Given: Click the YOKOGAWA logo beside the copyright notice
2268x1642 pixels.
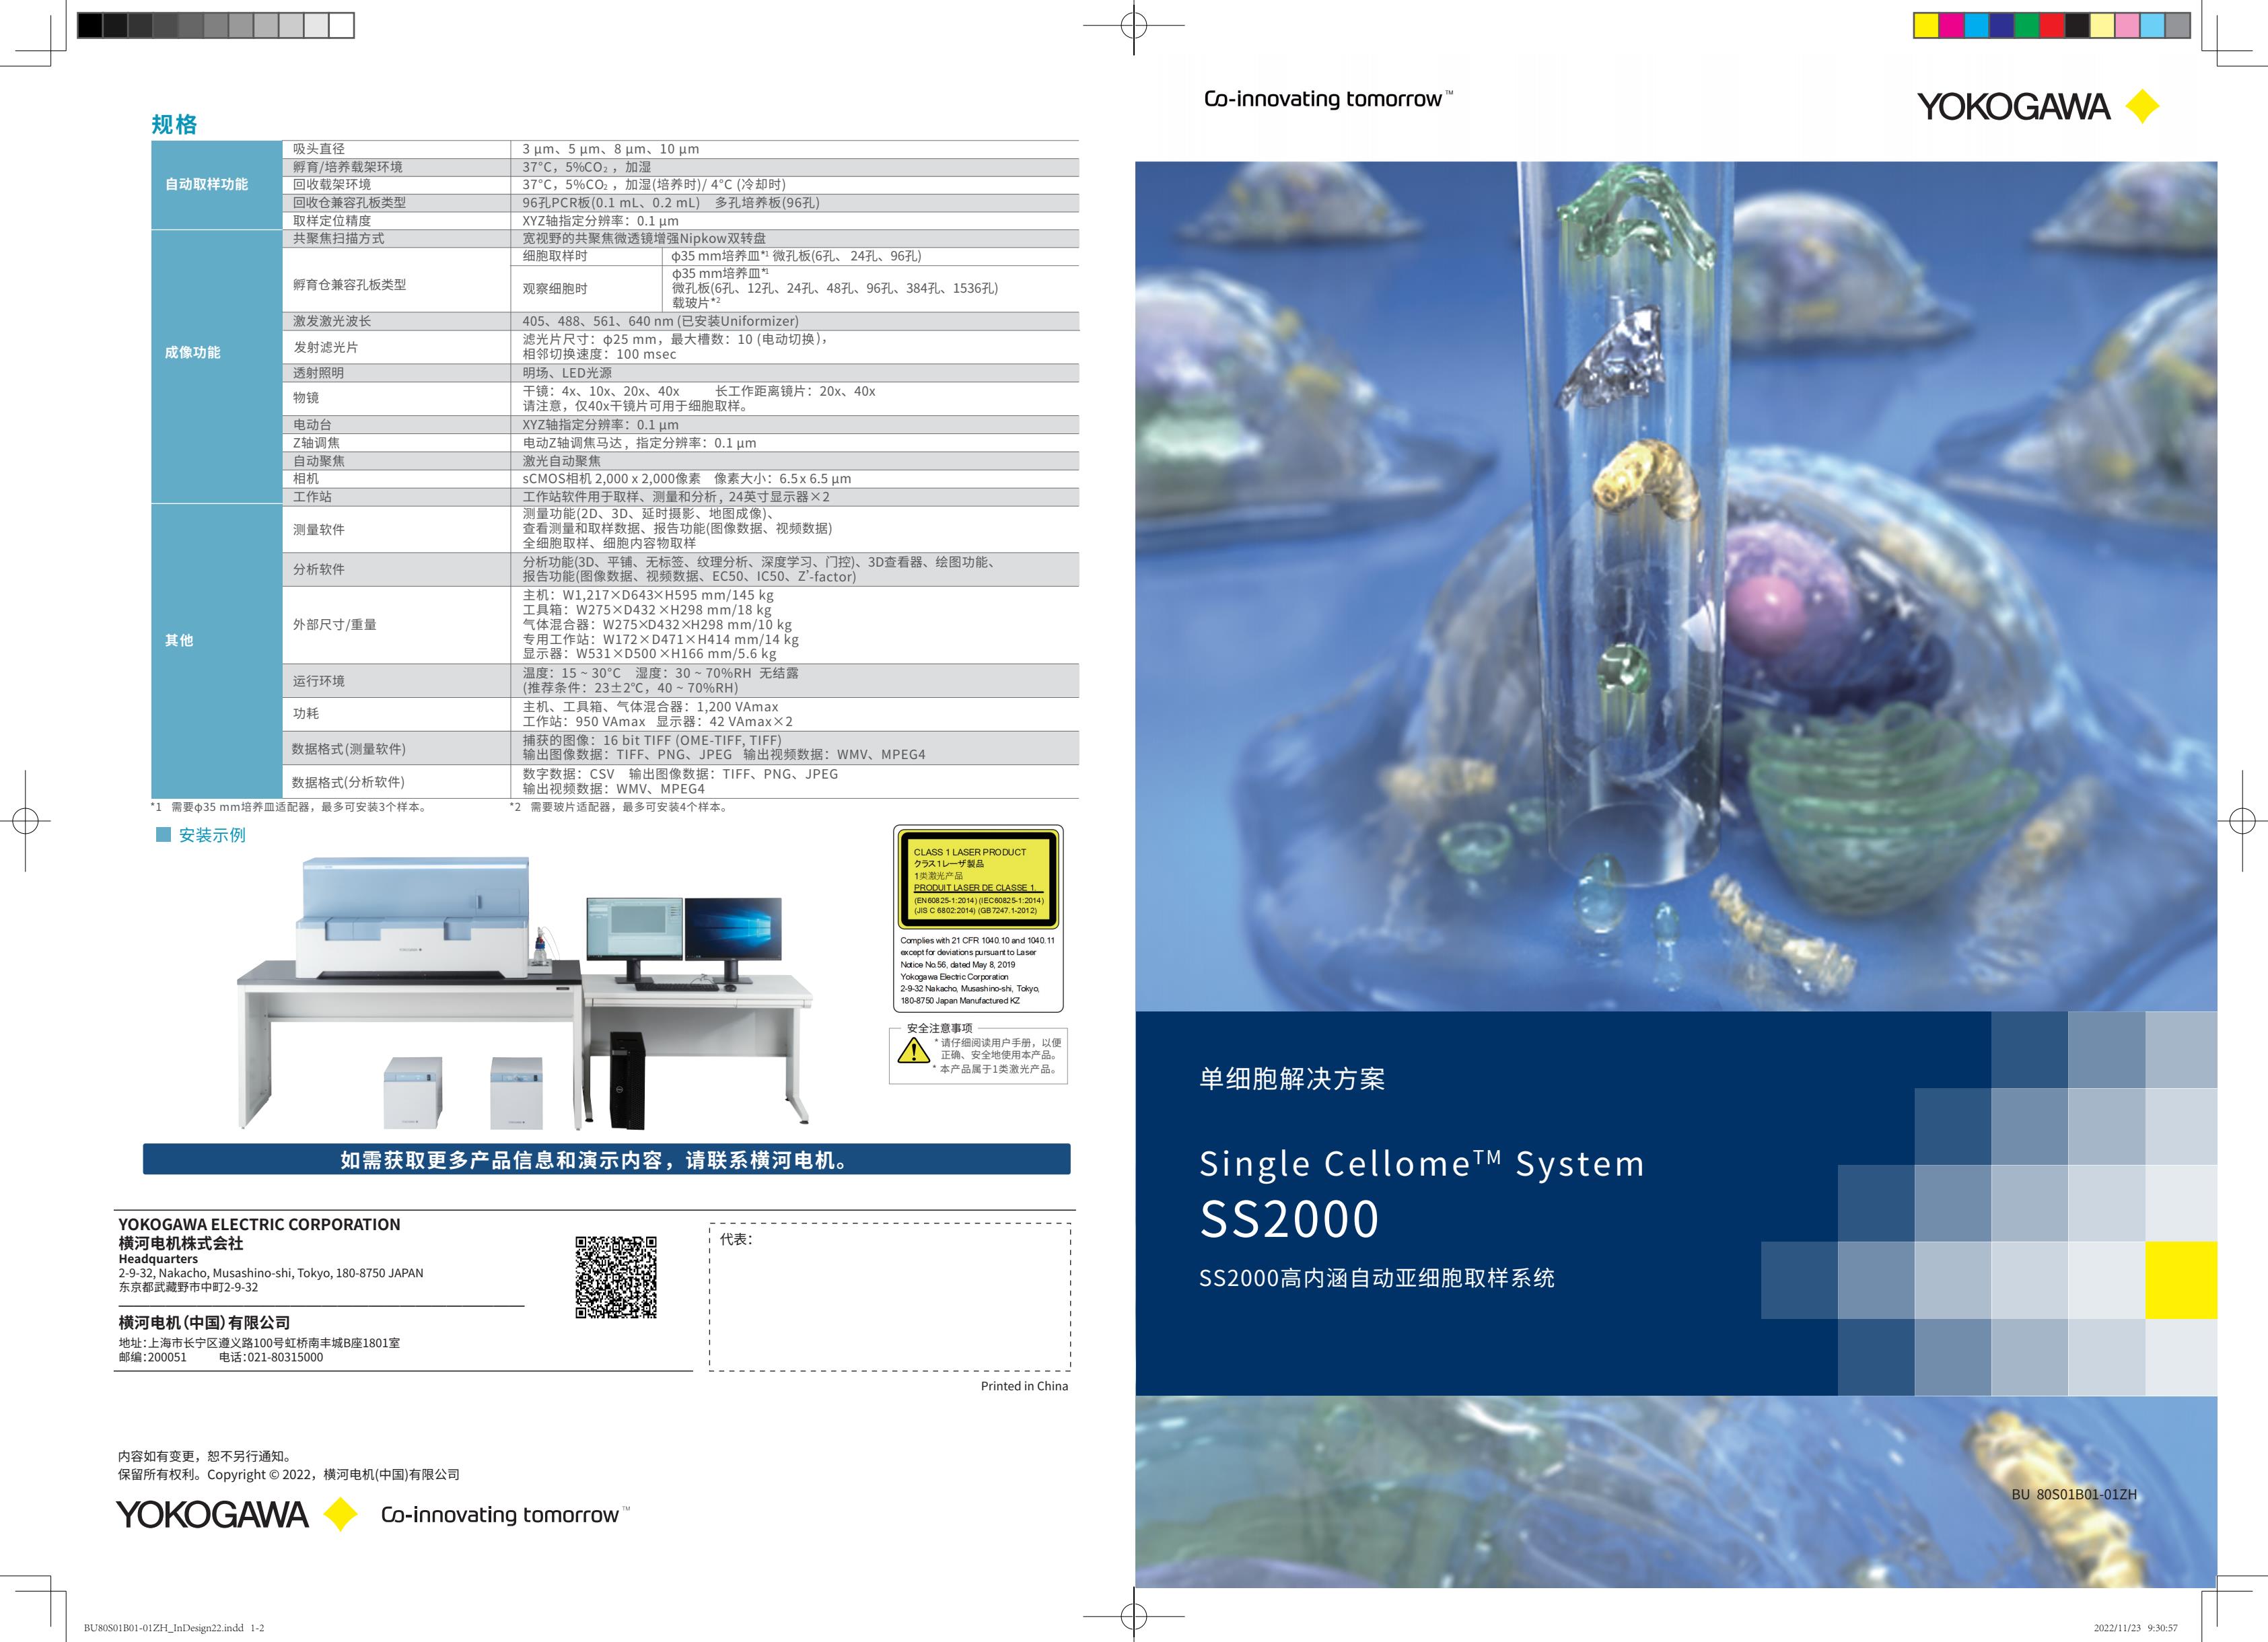Looking at the screenshot, I should point(212,1514).
